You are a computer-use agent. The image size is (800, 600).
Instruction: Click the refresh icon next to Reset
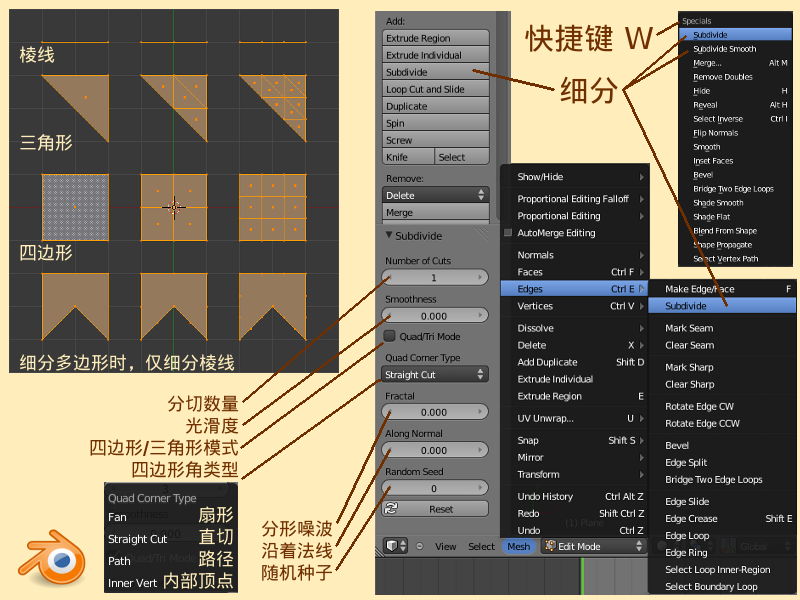(391, 508)
